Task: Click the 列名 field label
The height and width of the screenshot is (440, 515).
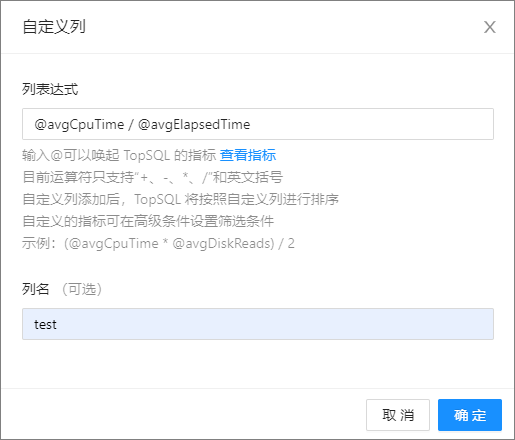Action: [36, 289]
